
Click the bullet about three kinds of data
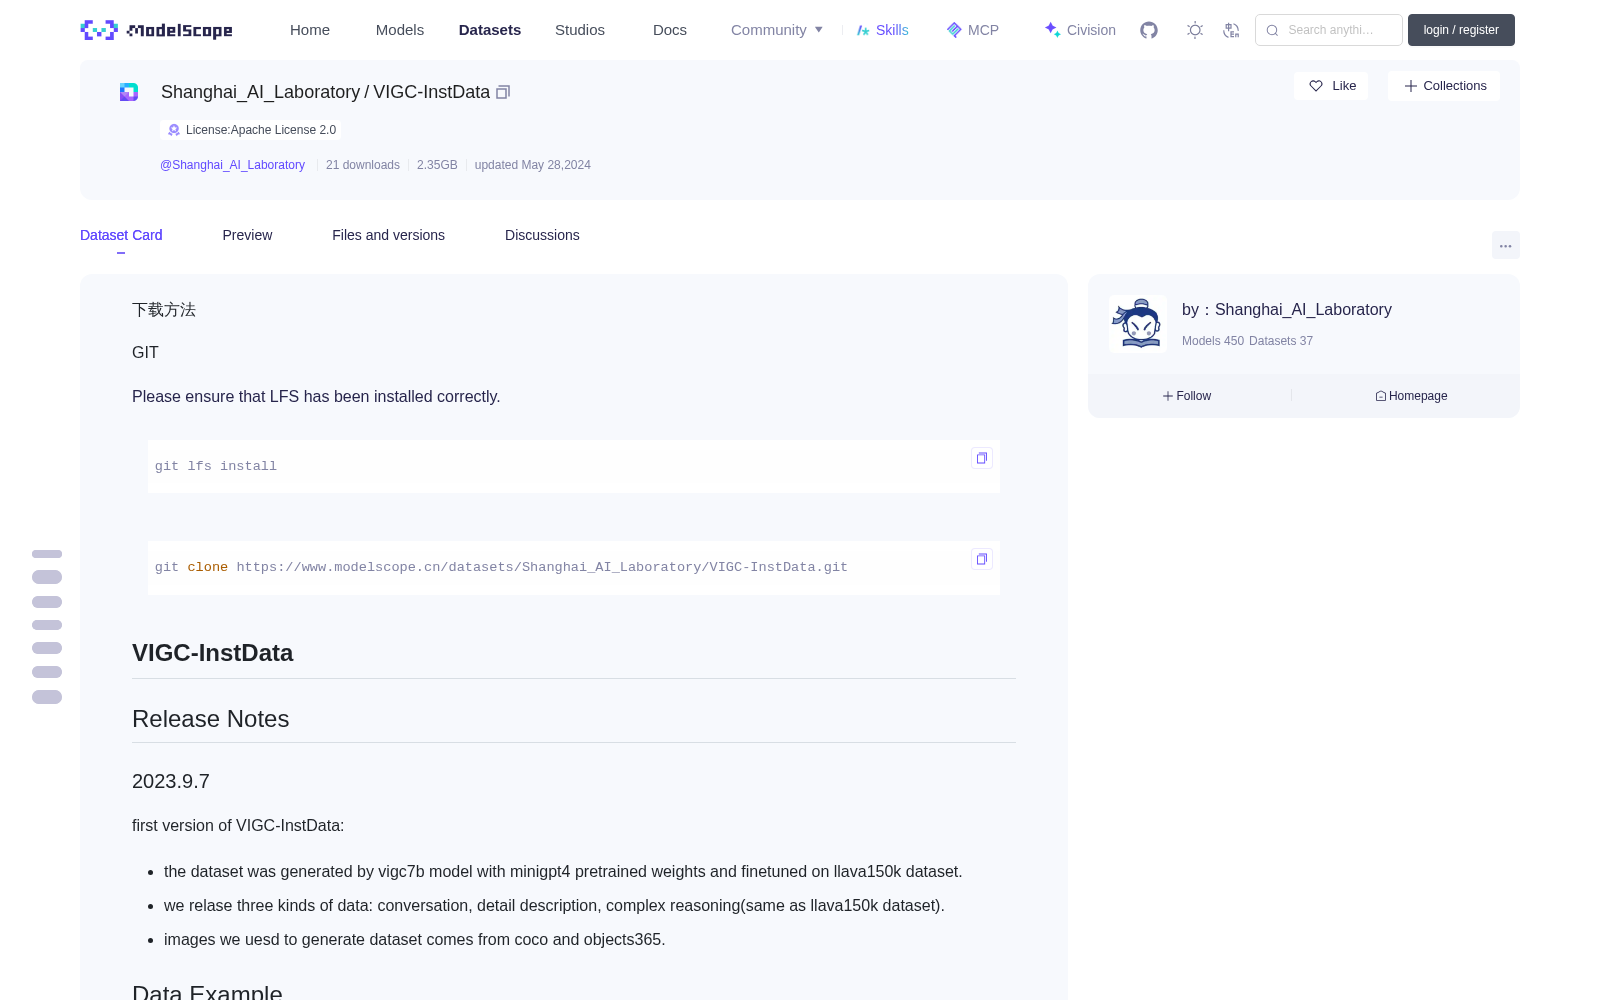[554, 906]
